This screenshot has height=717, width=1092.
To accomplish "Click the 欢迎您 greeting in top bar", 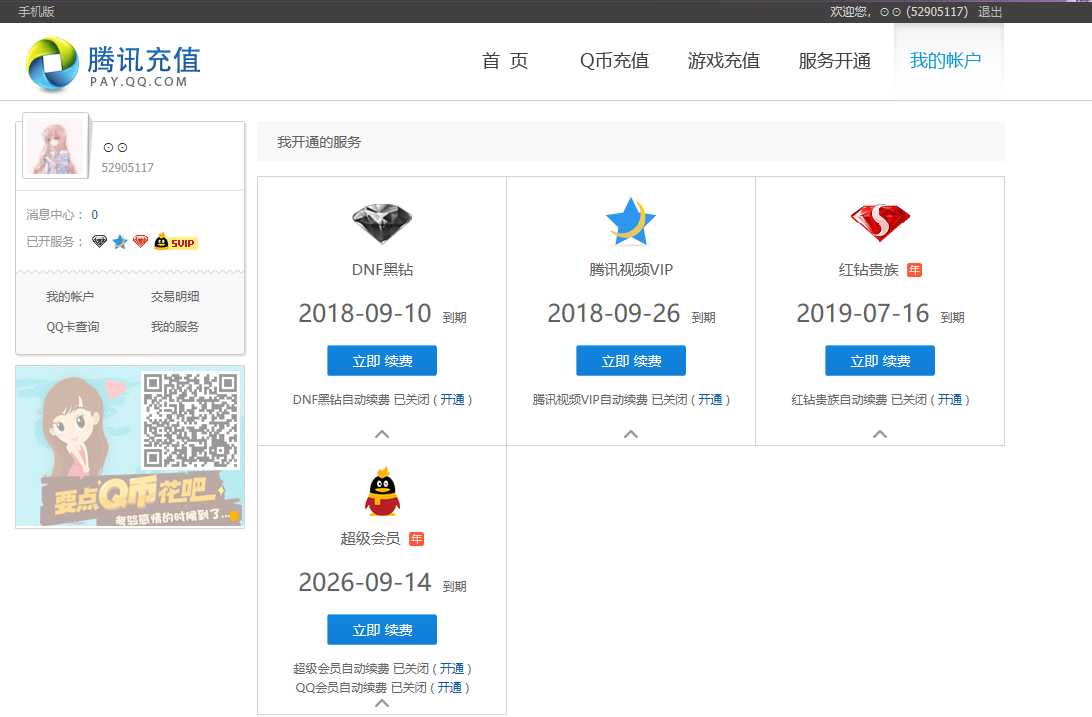I will coord(849,12).
